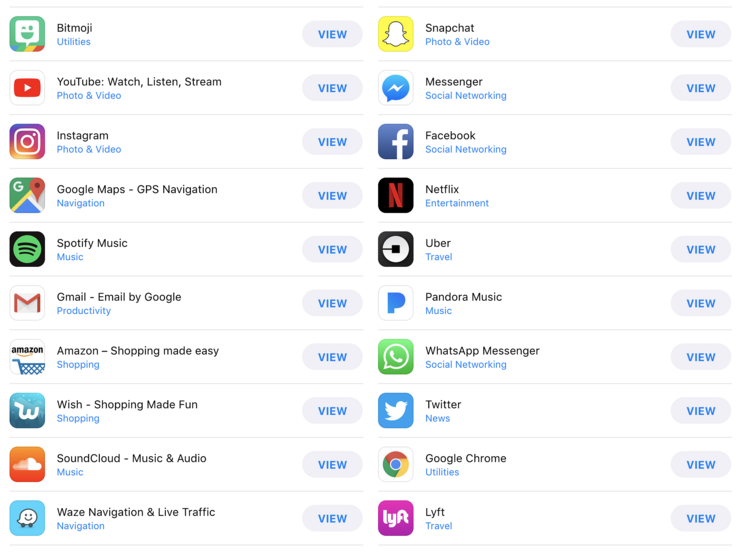Open the Spotify Music icon

click(x=27, y=249)
